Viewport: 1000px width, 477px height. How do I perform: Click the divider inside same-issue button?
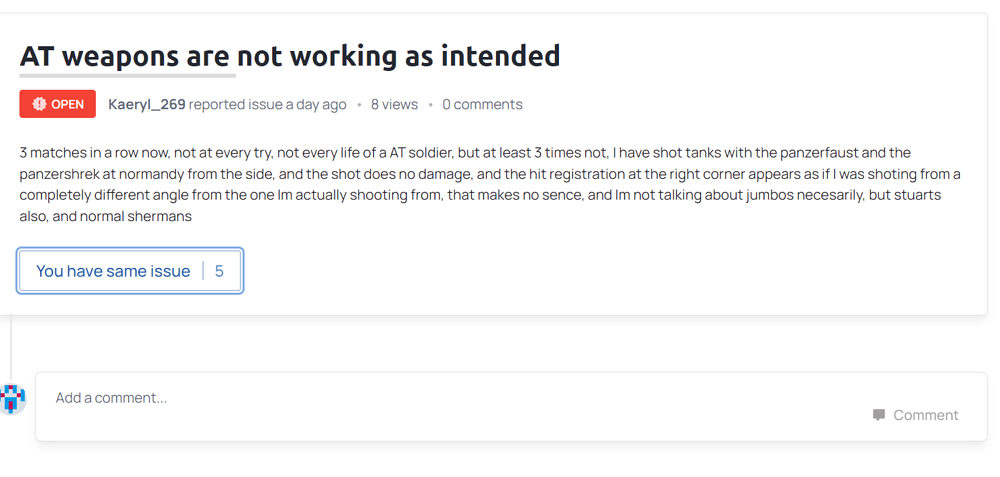pos(203,271)
